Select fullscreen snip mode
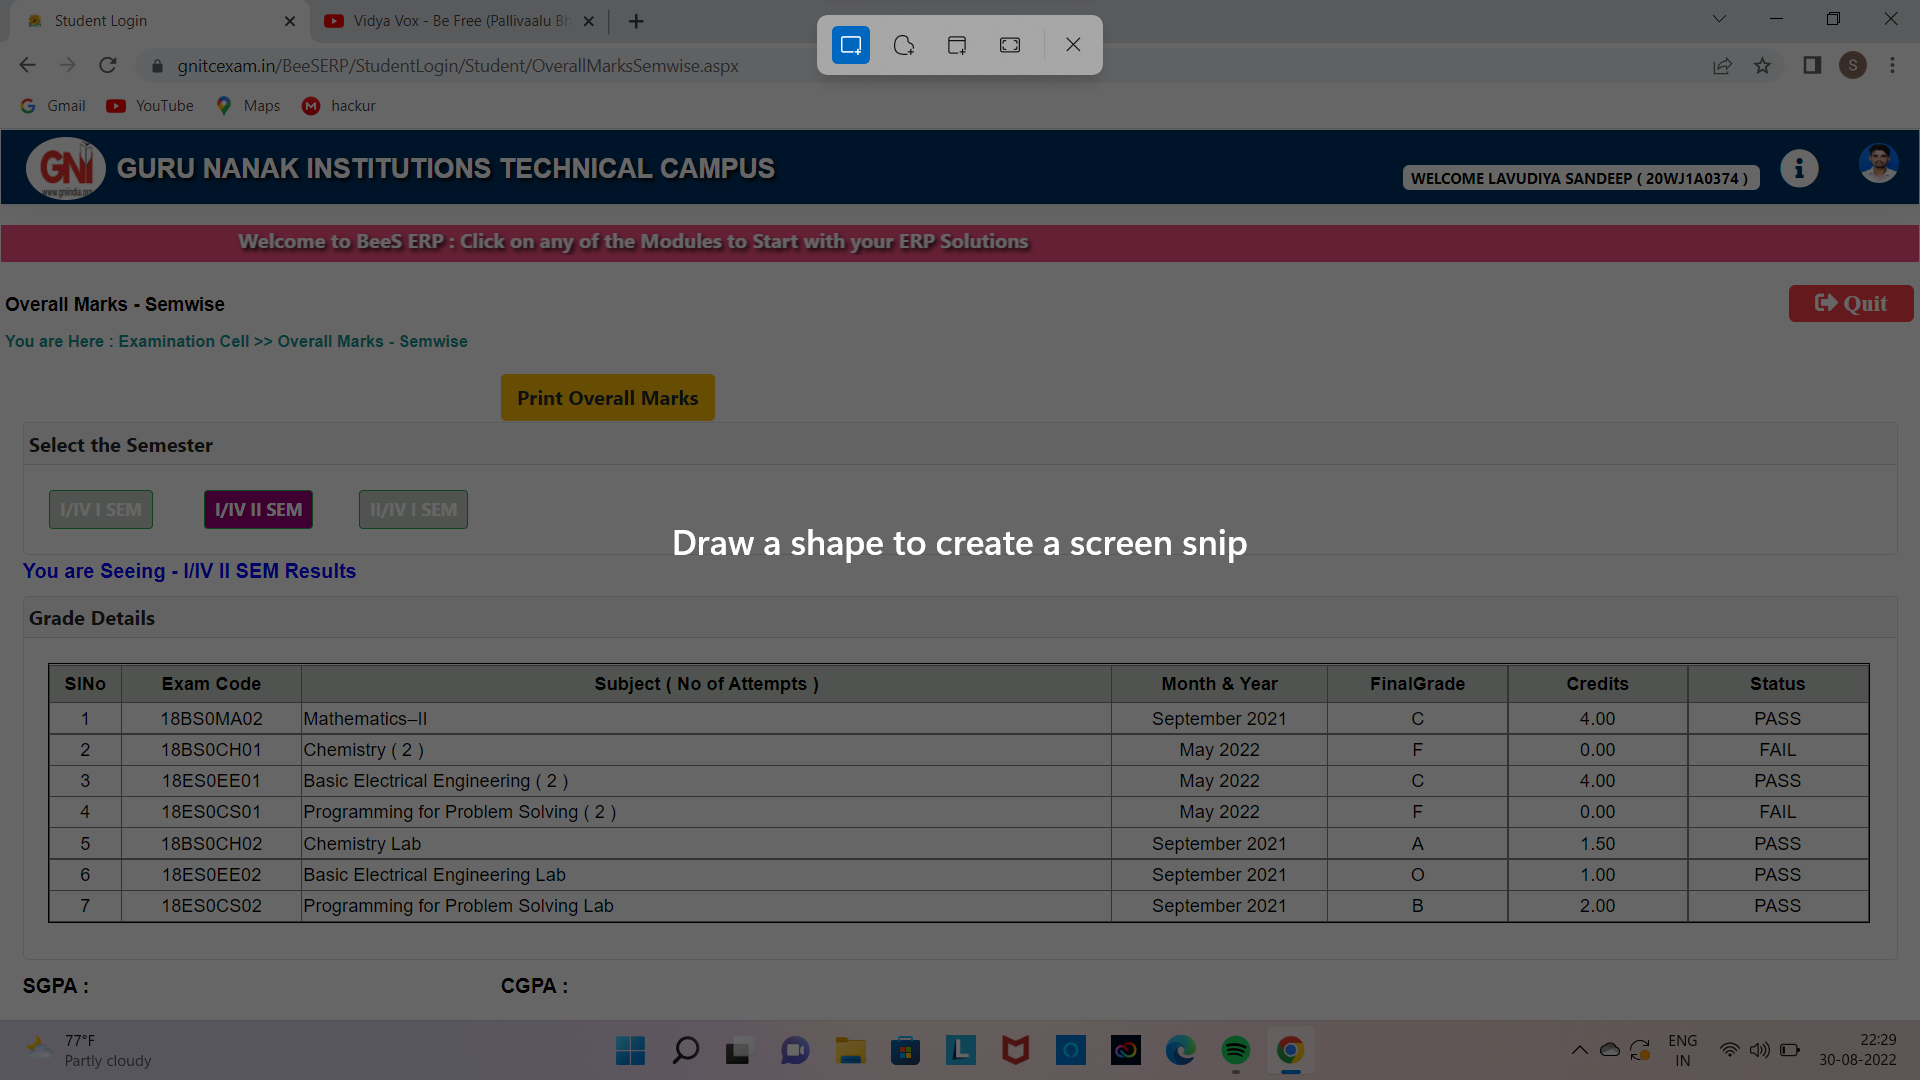The width and height of the screenshot is (1920, 1080). point(1010,45)
